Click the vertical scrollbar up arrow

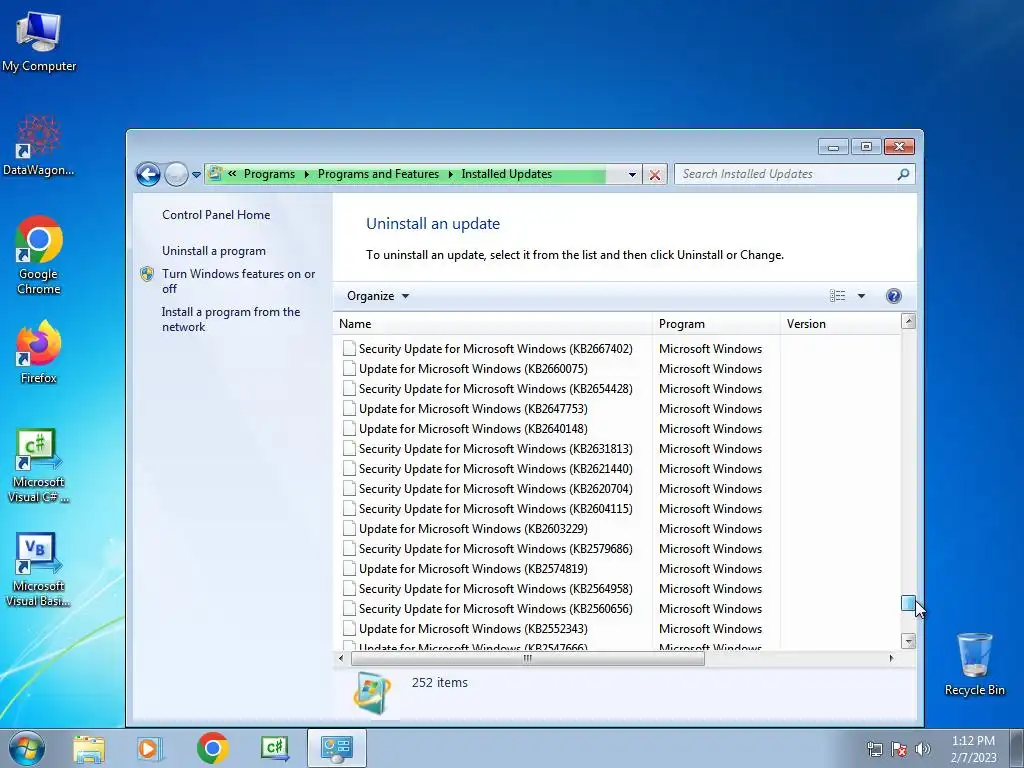(908, 321)
